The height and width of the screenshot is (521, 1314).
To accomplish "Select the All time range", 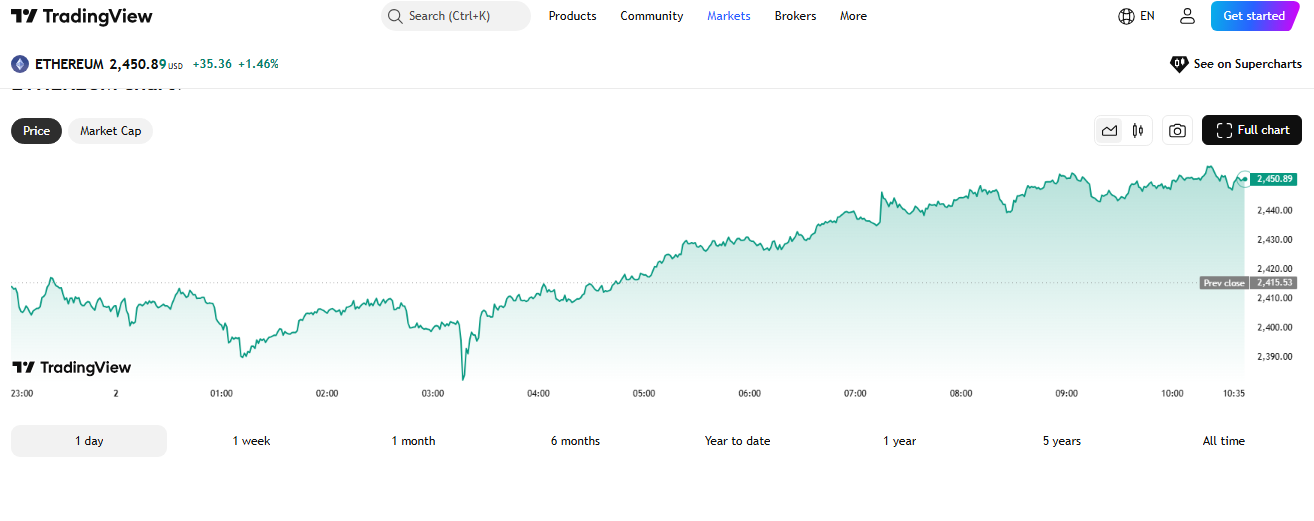I will click(x=1224, y=441).
